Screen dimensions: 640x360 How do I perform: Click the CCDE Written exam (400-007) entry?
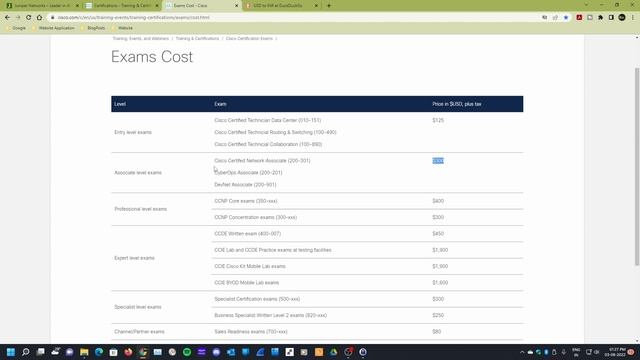(247, 234)
